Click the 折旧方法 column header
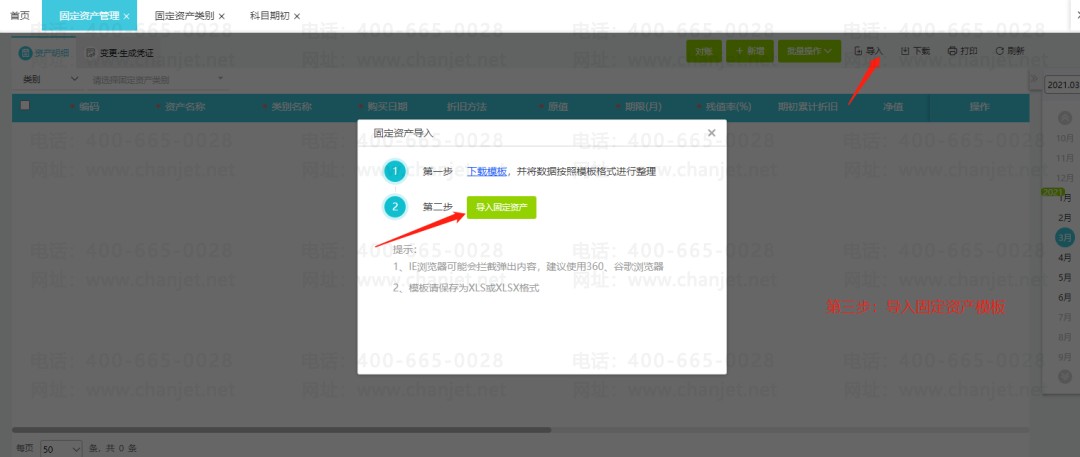 (x=466, y=107)
